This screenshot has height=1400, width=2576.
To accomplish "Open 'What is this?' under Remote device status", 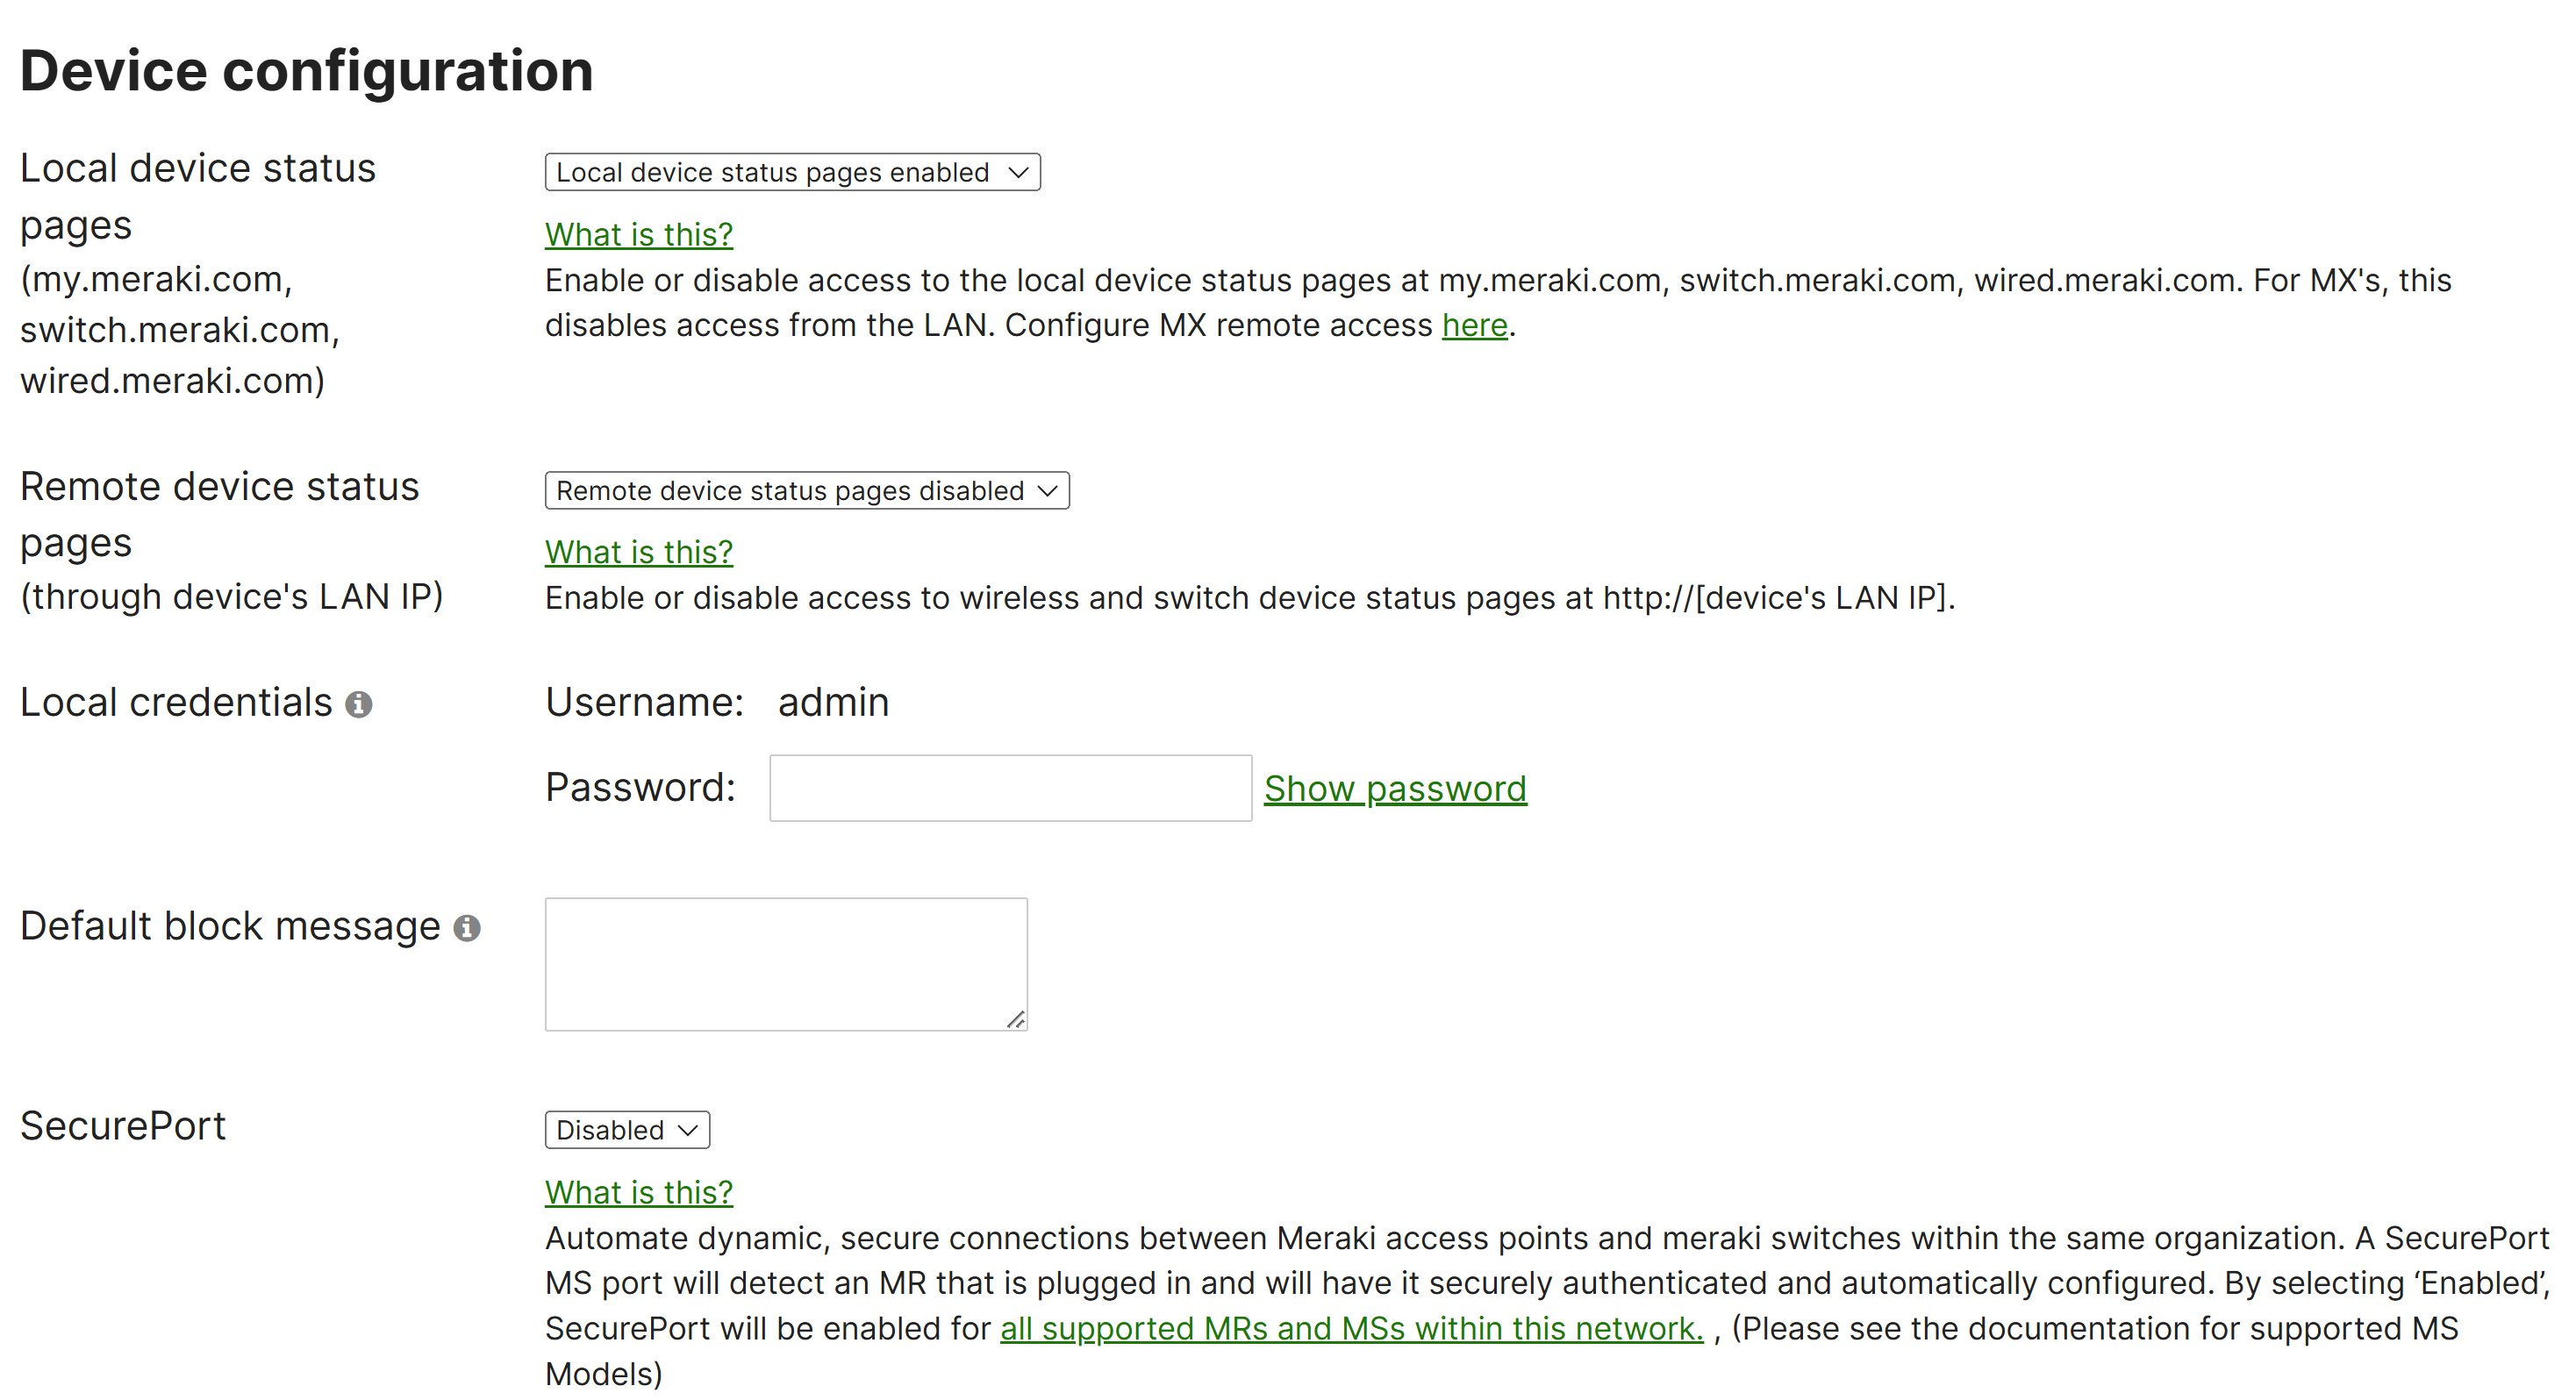I will coord(639,552).
